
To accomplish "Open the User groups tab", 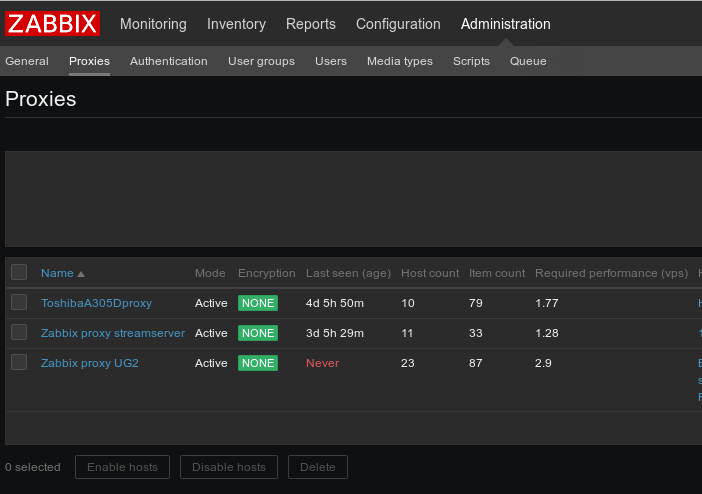I will [261, 61].
